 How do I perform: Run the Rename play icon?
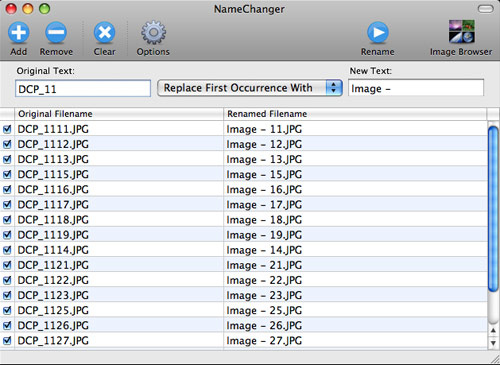pos(378,33)
